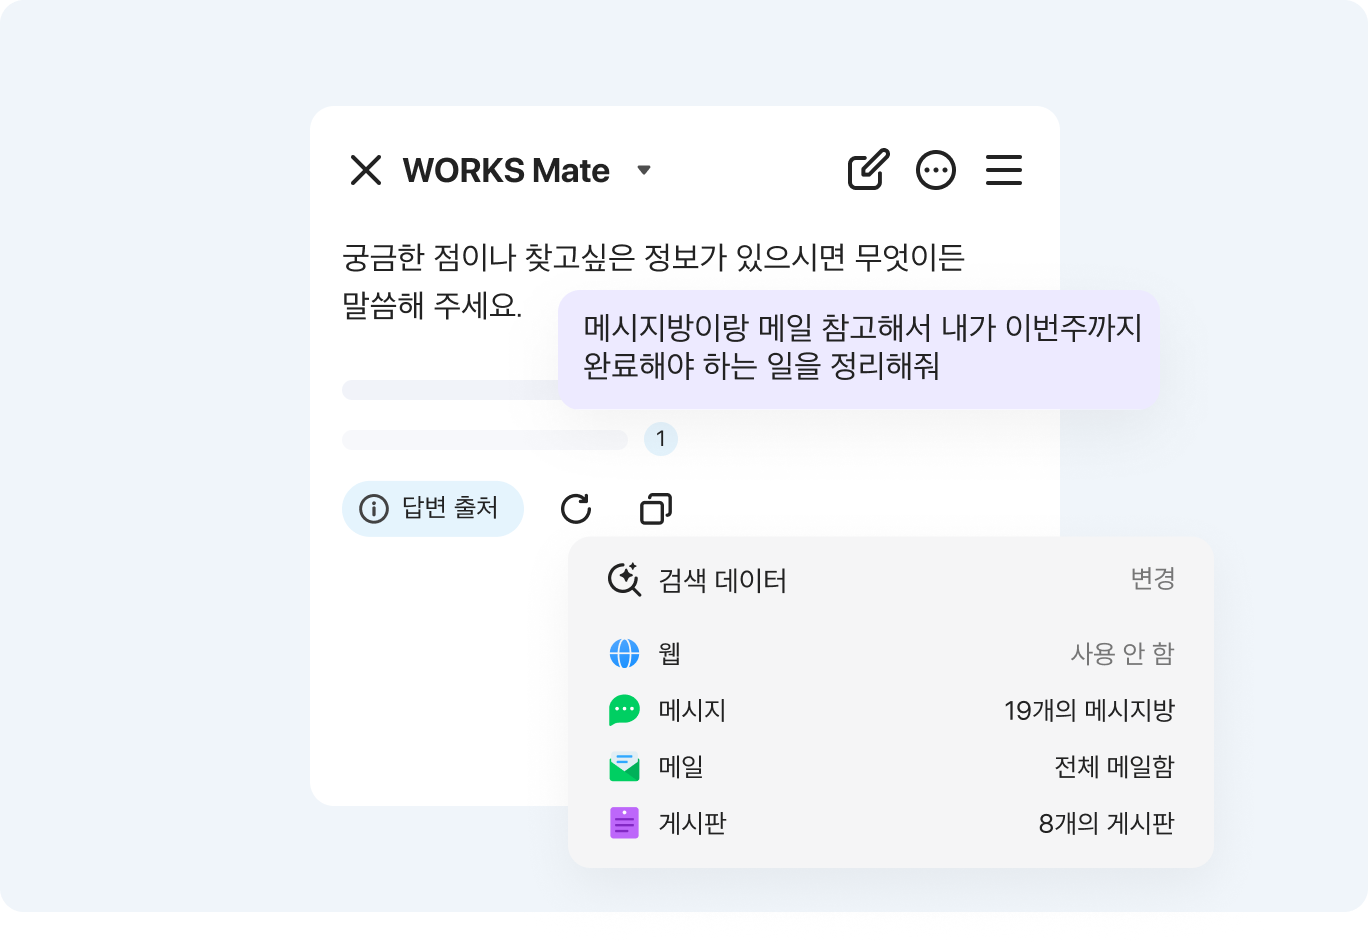The width and height of the screenshot is (1368, 944).
Task: Expand the WORKS Mate dropdown arrow
Action: click(x=644, y=170)
